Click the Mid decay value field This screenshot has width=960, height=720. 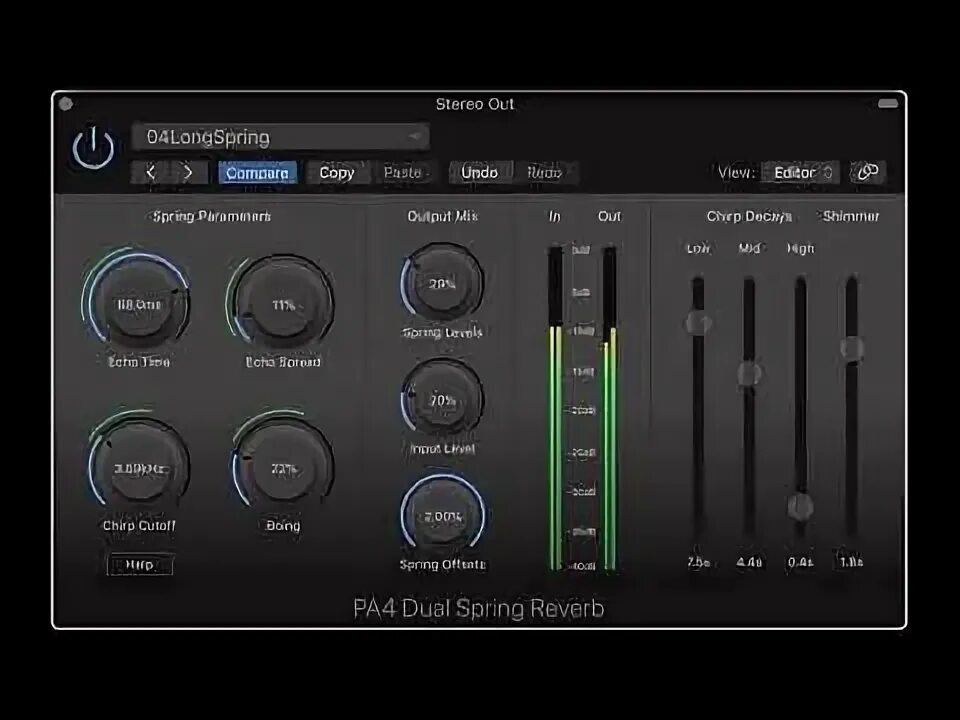coord(749,561)
